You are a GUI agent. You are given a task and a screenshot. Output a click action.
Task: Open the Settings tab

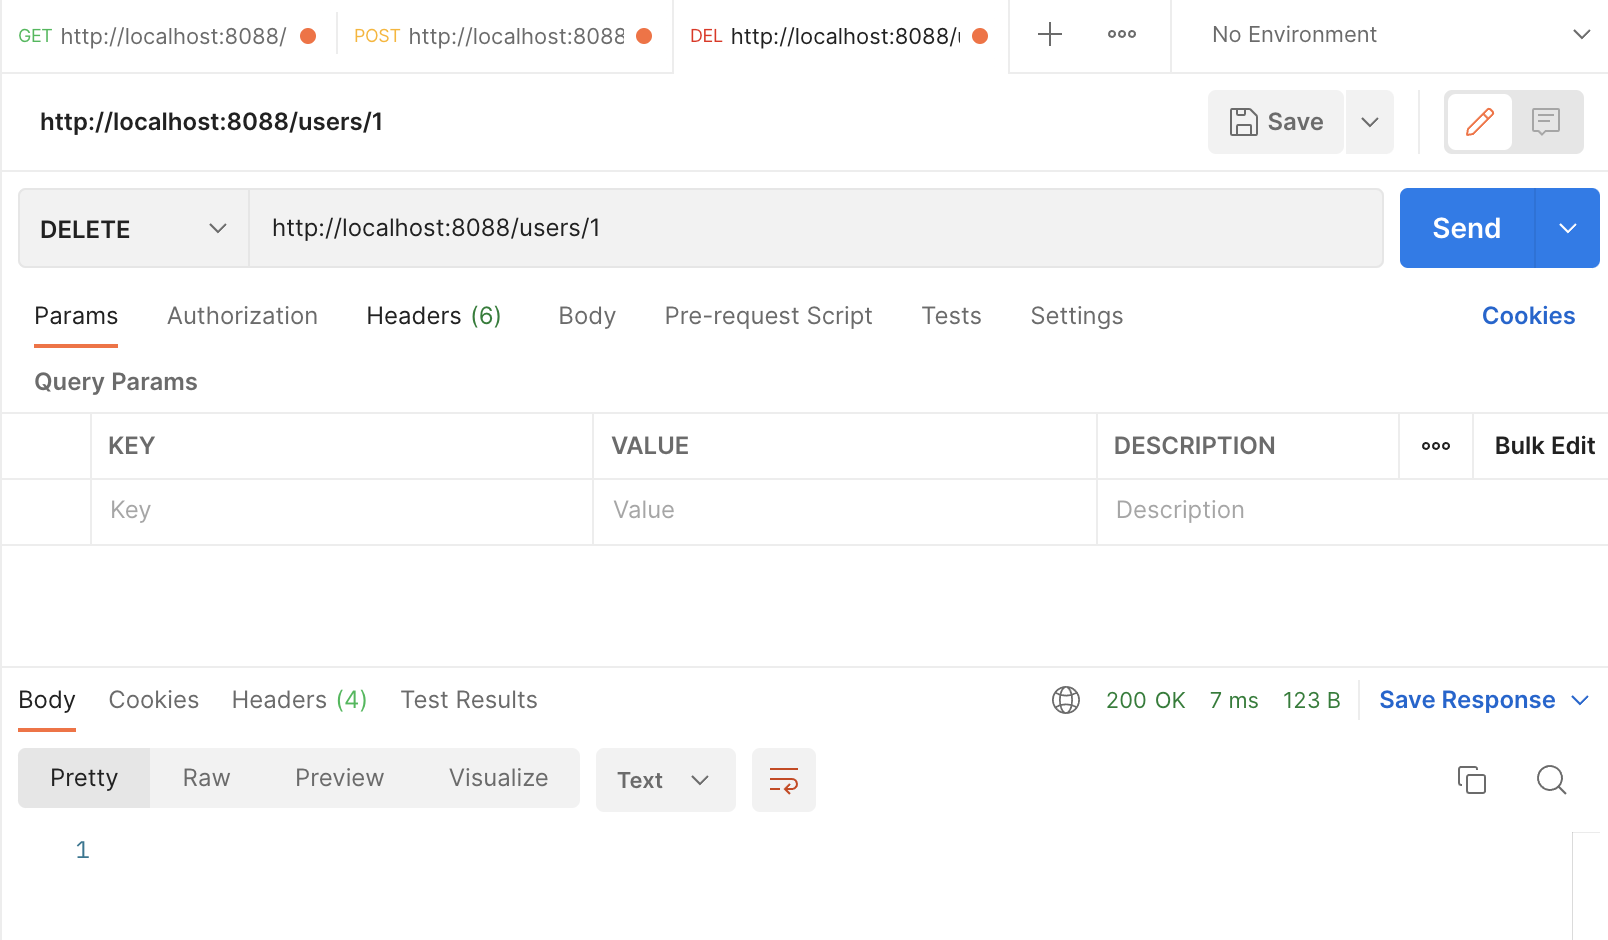(1076, 316)
